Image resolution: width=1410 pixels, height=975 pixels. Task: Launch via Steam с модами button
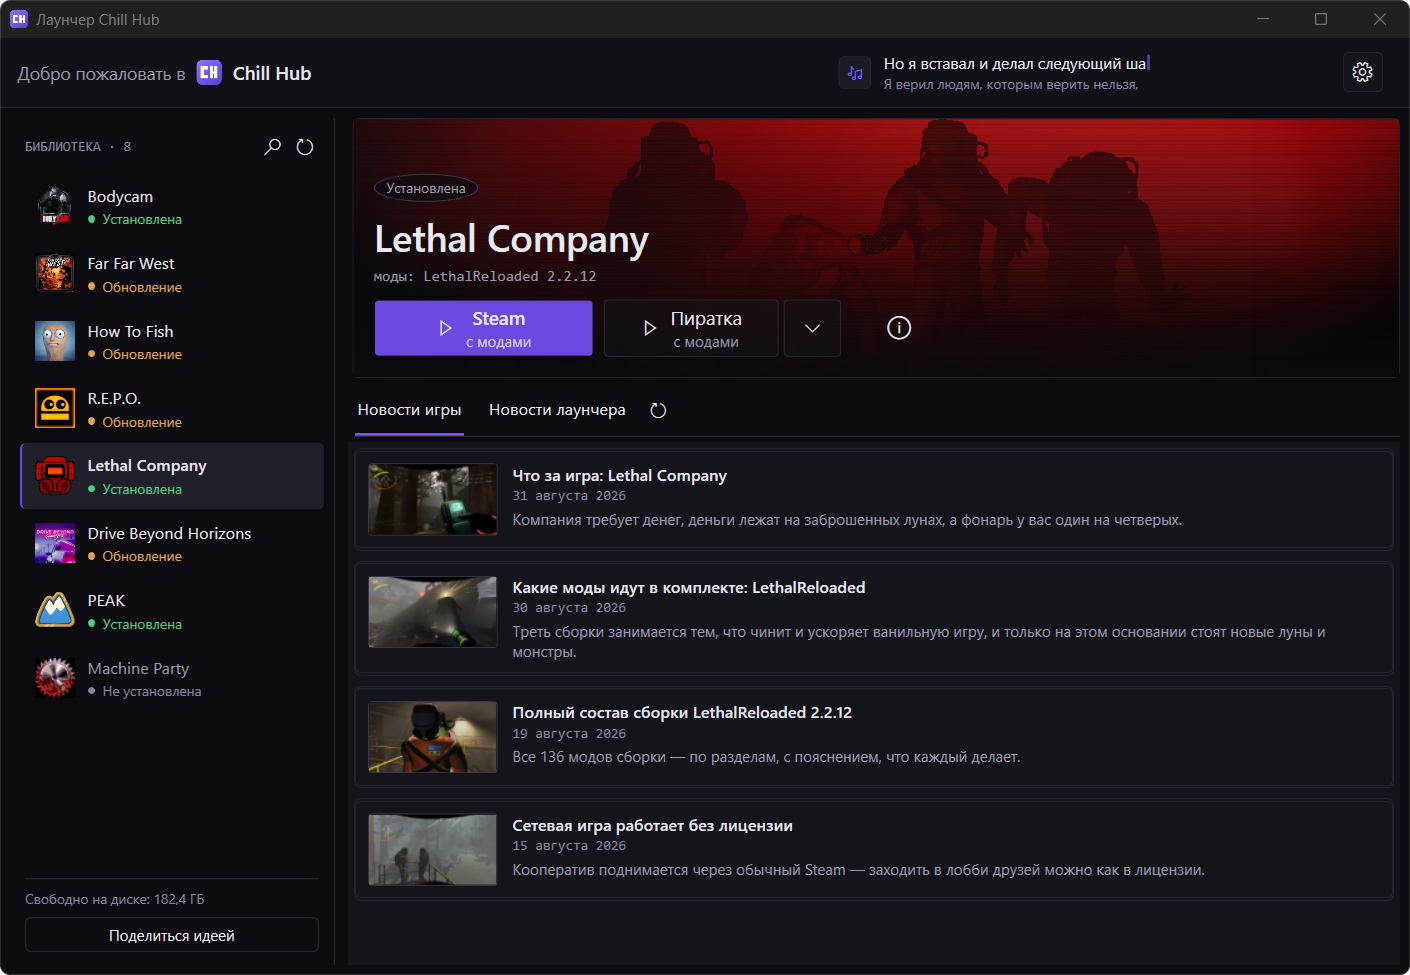[x=483, y=328]
